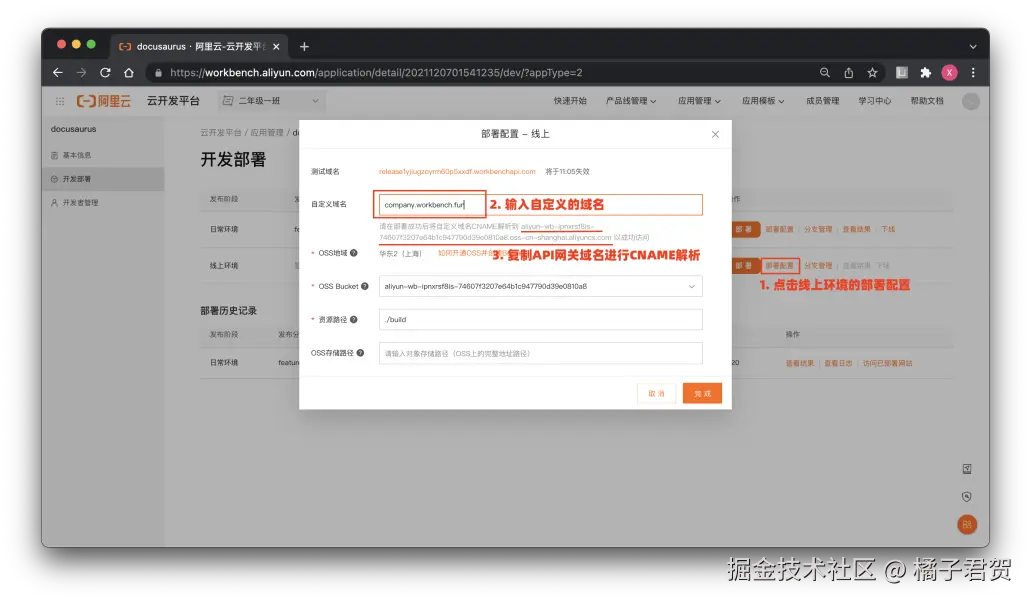The image size is (1031, 602).
Task: Click the help icon next to OSS地域
Action: click(x=354, y=253)
